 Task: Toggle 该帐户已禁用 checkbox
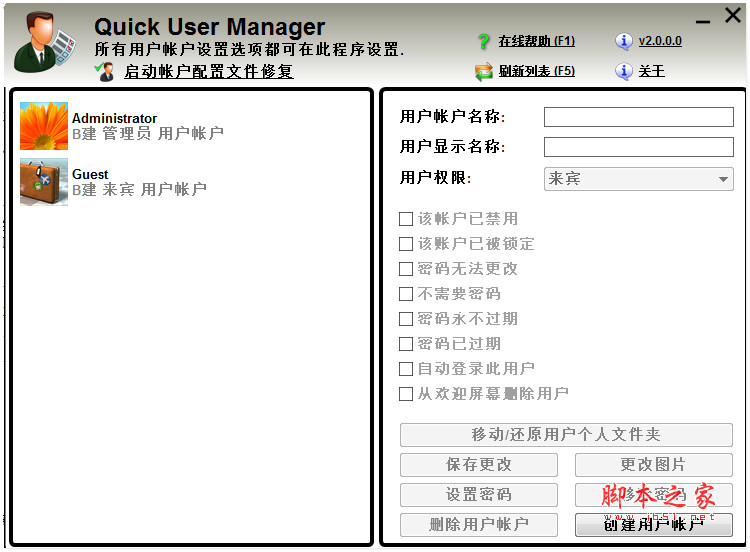click(406, 219)
